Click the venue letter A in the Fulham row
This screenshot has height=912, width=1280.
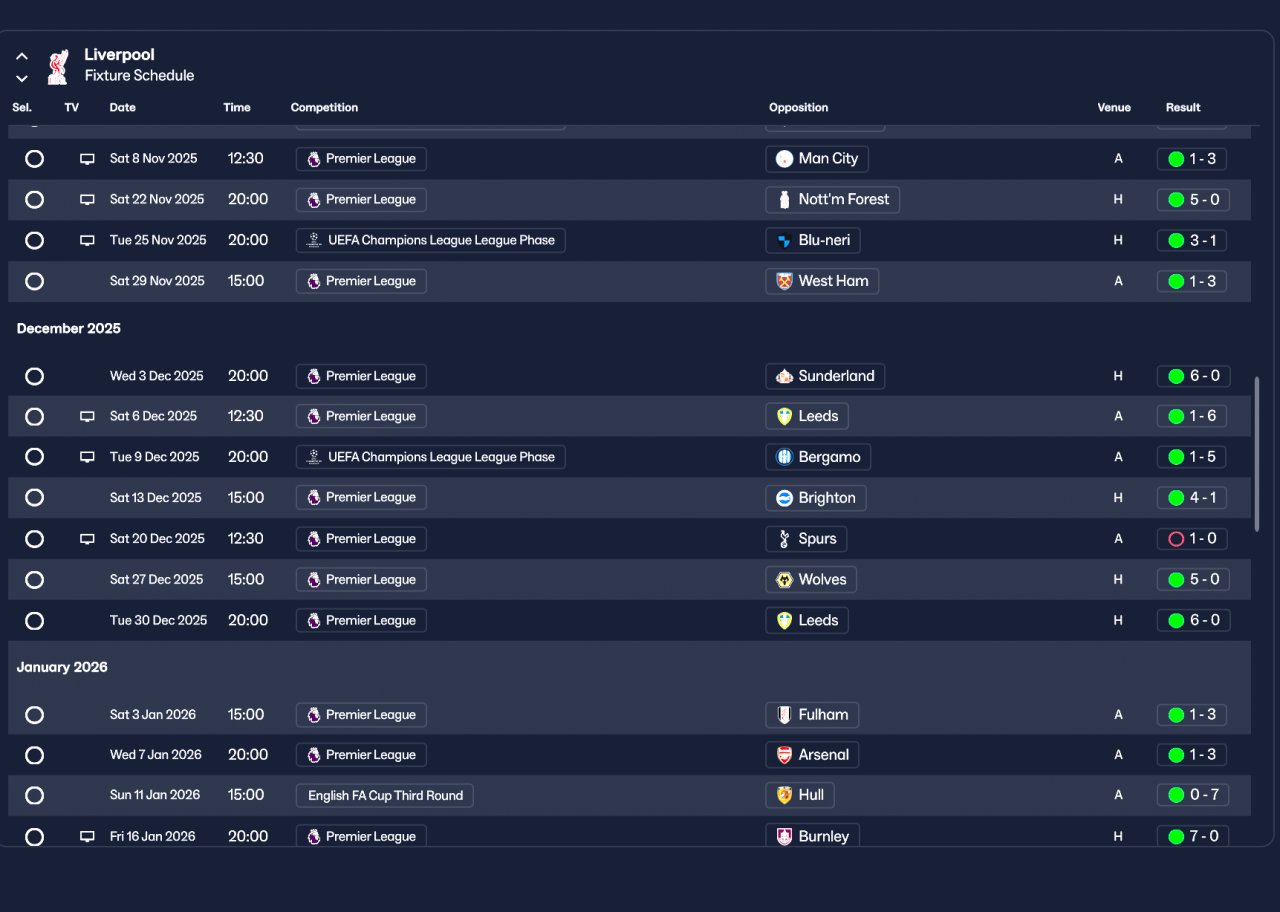1118,715
